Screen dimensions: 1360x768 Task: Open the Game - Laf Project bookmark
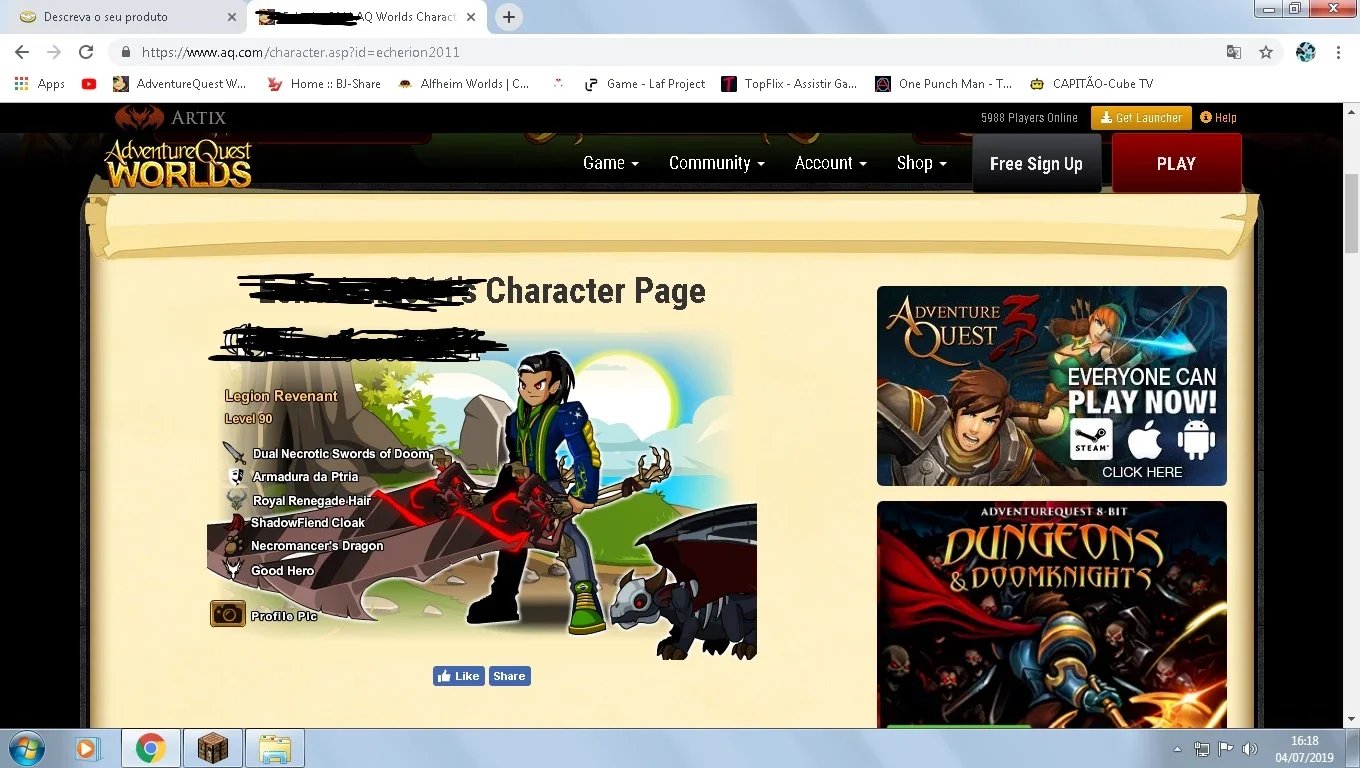(646, 84)
